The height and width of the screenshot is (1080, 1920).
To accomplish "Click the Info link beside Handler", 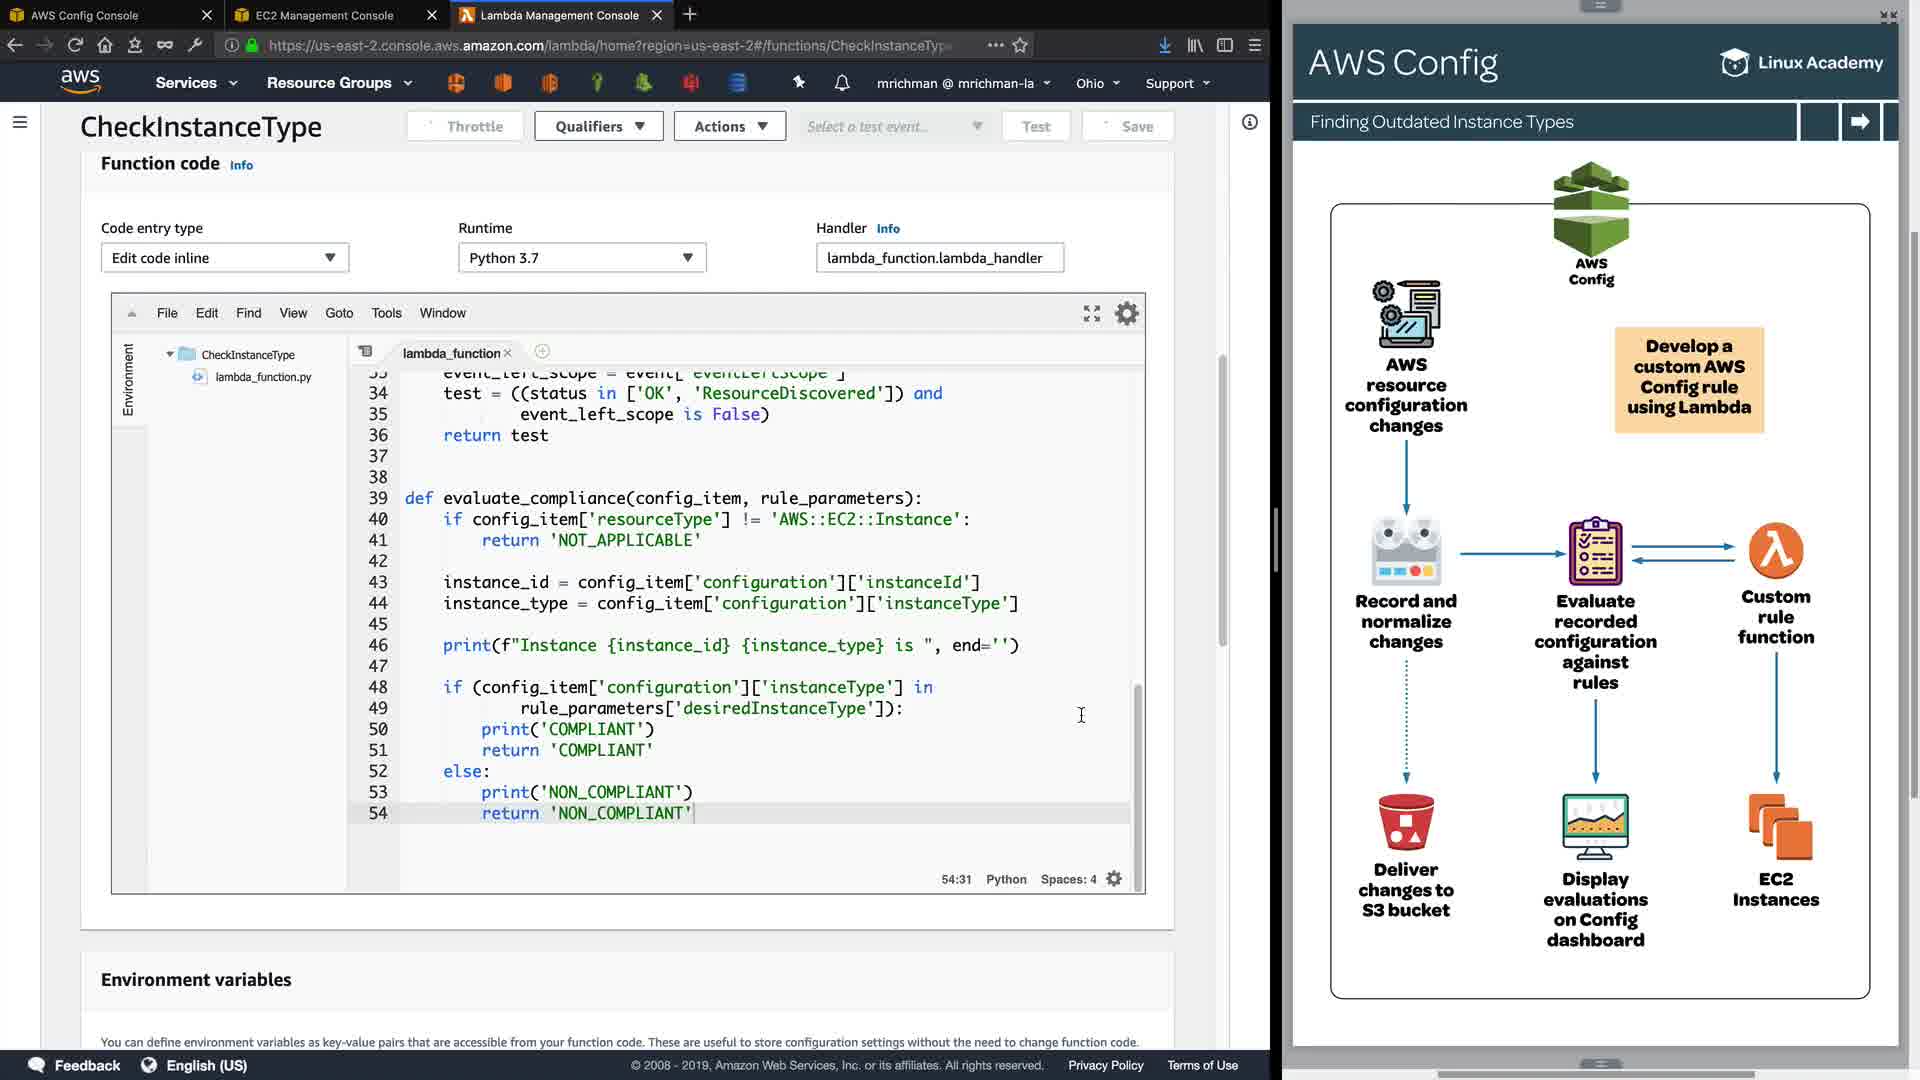I will [x=888, y=229].
